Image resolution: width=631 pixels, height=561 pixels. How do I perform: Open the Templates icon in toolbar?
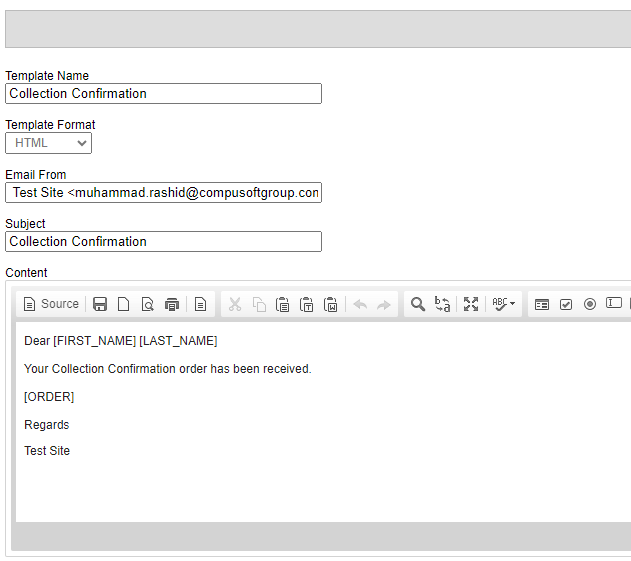[x=201, y=304]
